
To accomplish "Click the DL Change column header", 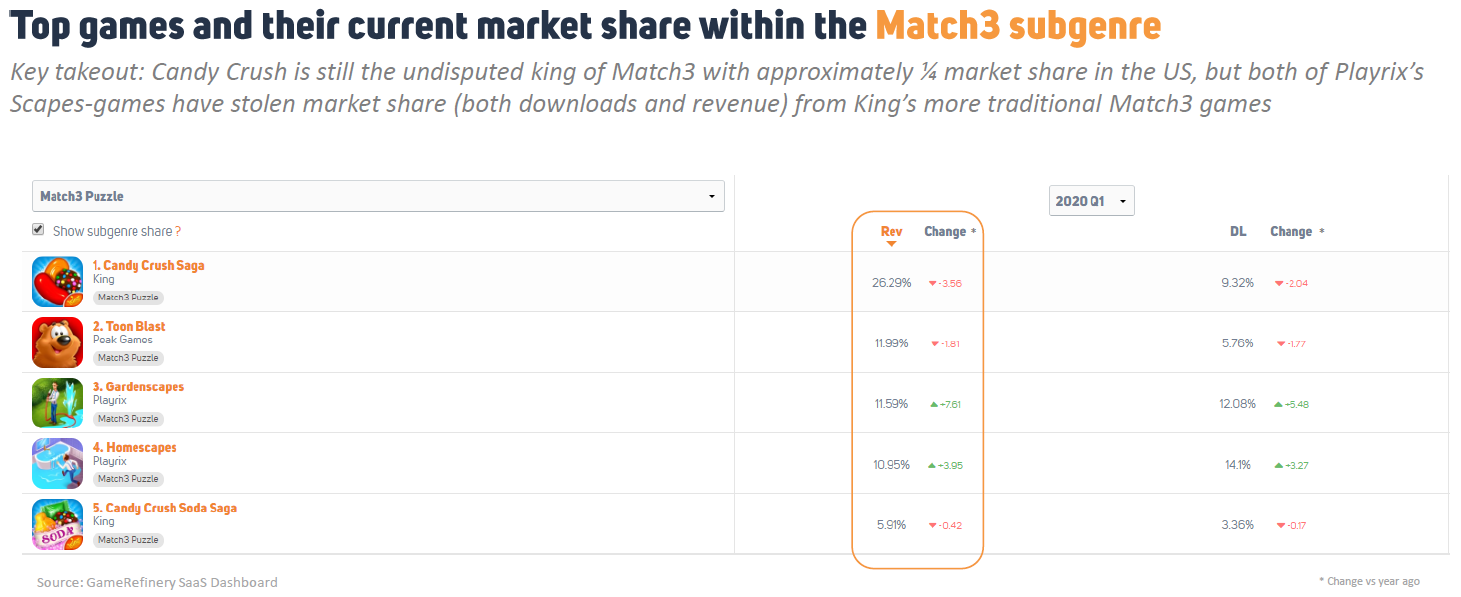I will pos(1290,231).
